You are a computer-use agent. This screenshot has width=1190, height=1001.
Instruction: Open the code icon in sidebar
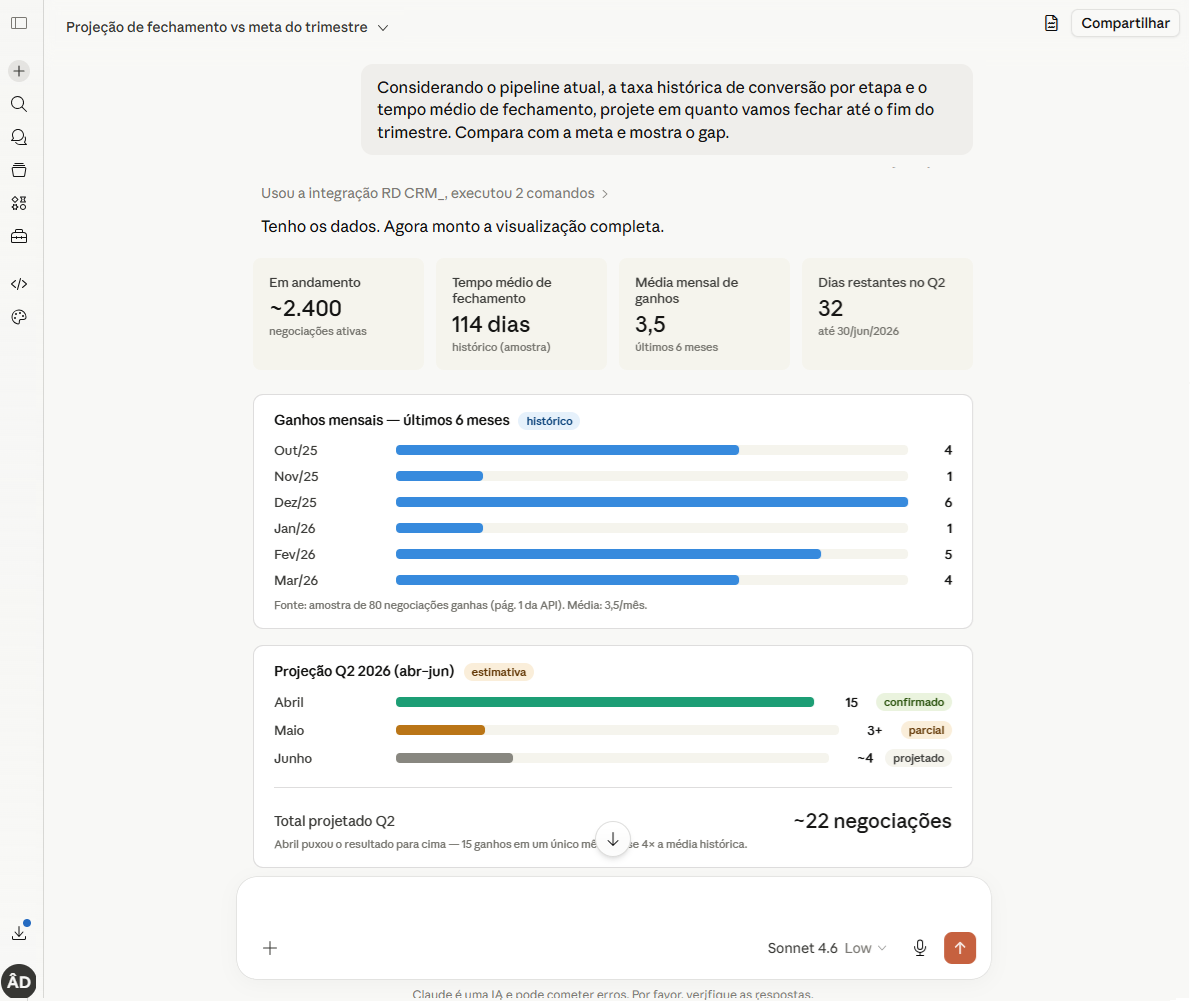pyautogui.click(x=19, y=284)
